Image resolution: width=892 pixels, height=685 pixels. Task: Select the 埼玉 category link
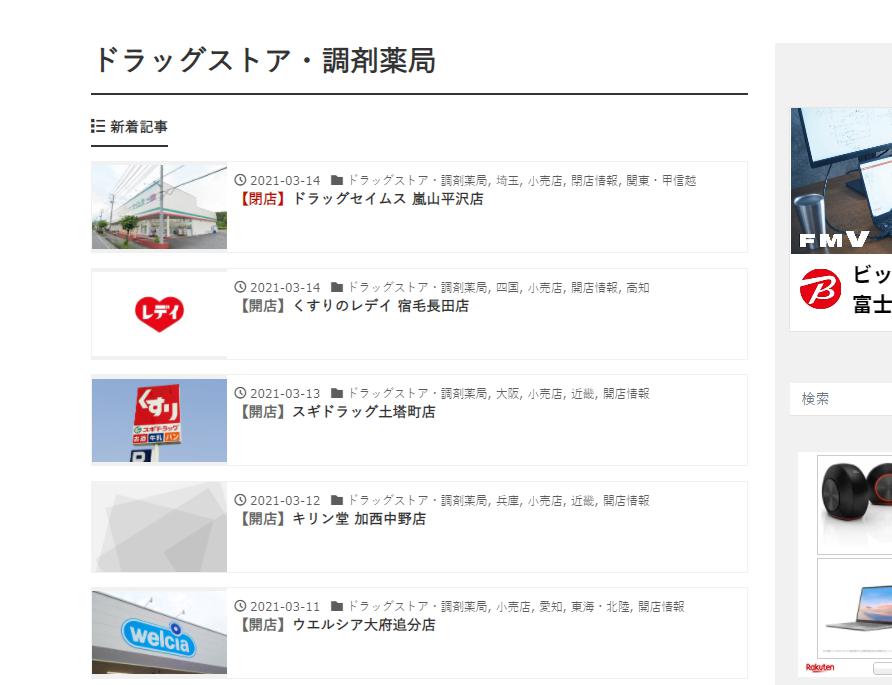point(507,181)
